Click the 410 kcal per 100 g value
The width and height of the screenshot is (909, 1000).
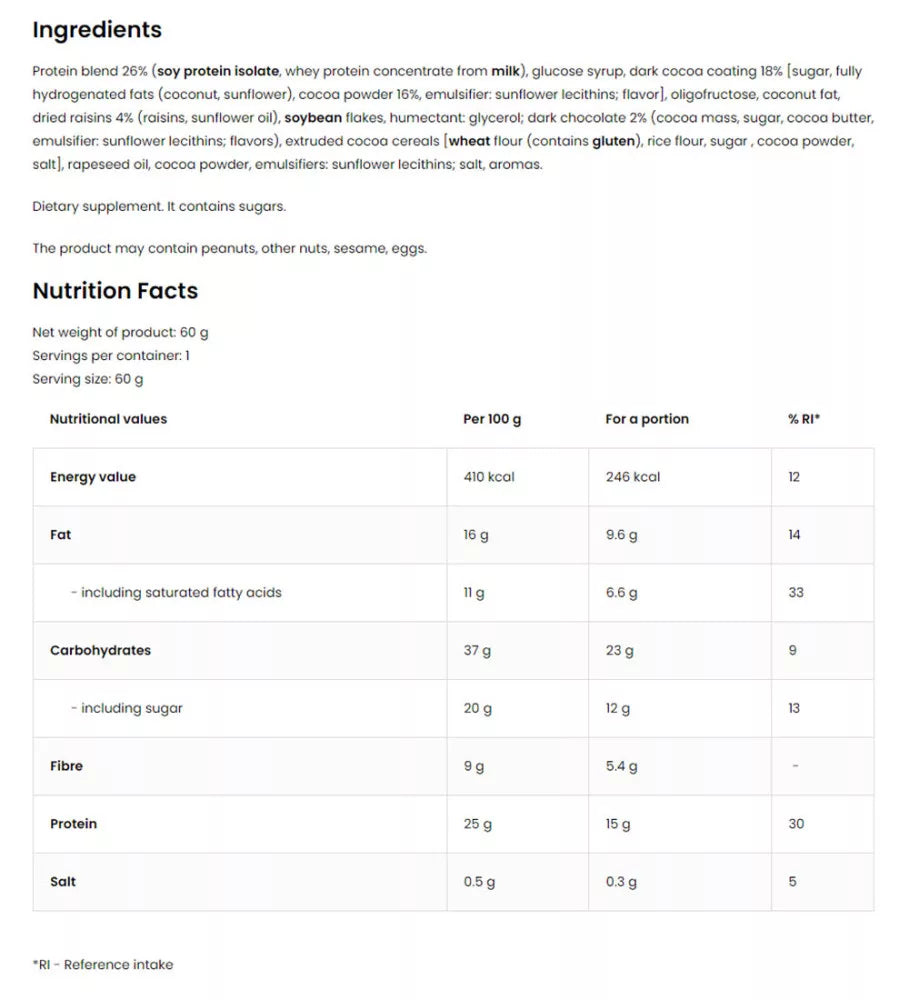489,477
